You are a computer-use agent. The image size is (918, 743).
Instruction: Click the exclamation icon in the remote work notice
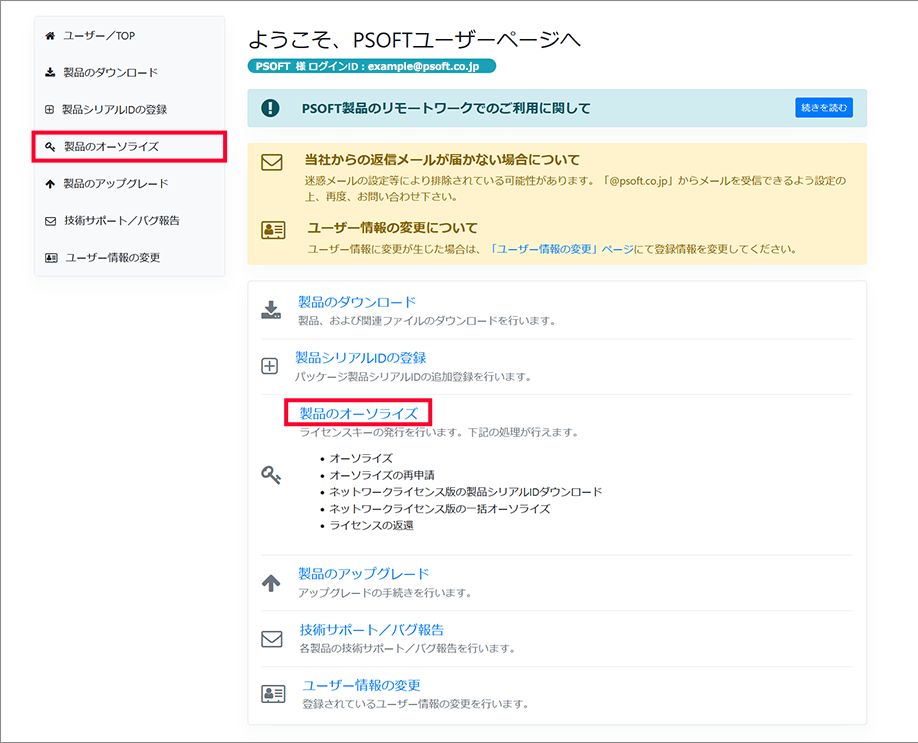tap(270, 108)
